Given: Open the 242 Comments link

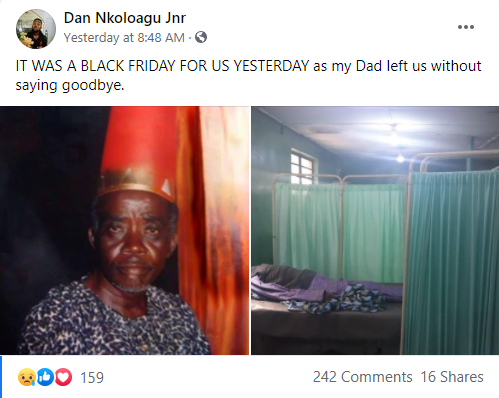Looking at the screenshot, I should [x=363, y=377].
